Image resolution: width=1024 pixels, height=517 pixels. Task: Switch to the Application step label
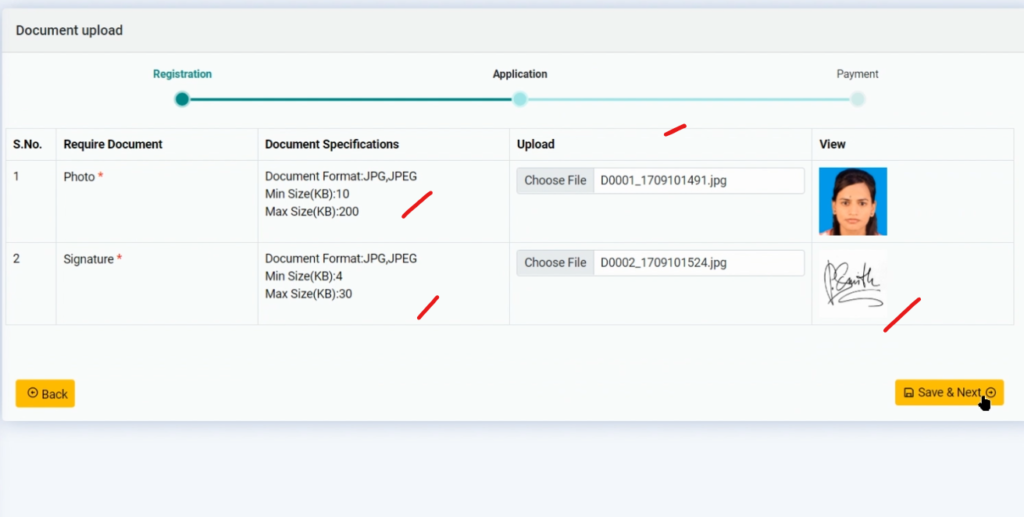pyautogui.click(x=520, y=74)
